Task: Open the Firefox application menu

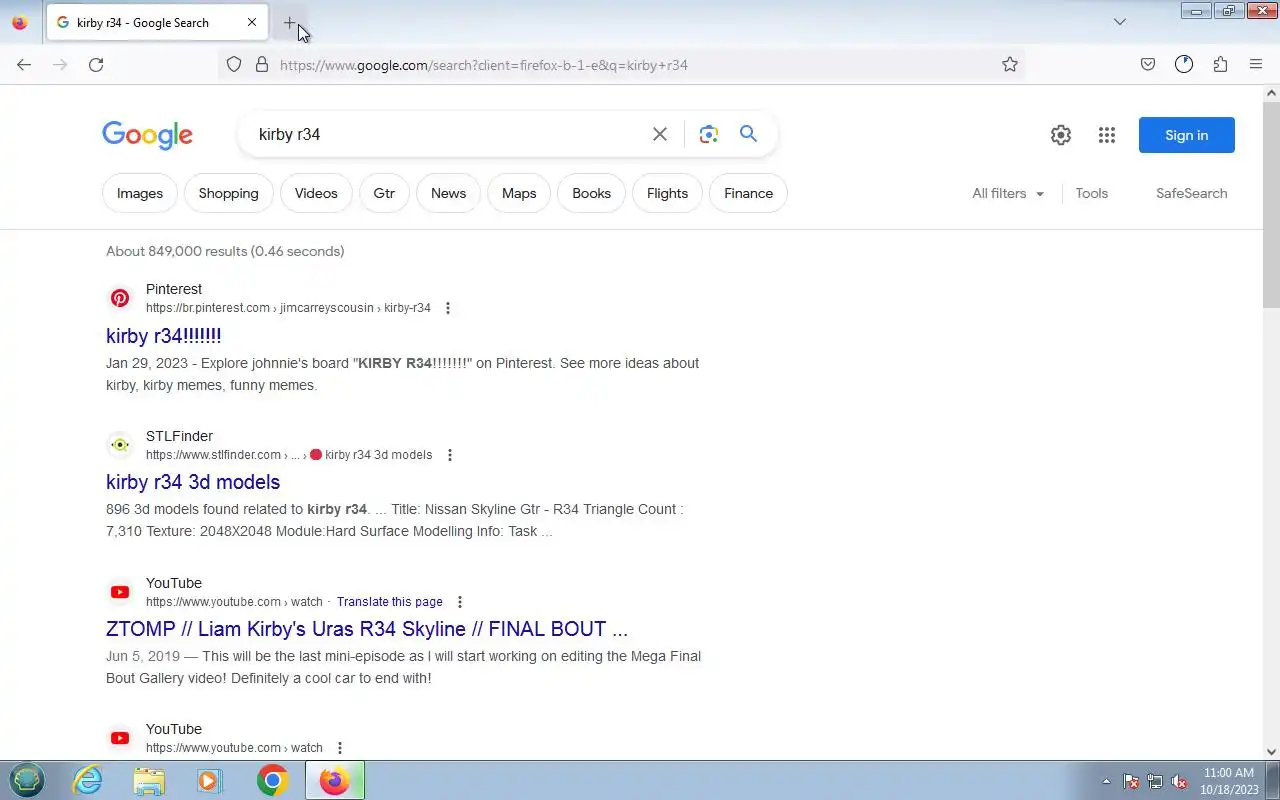Action: pos(1256,65)
